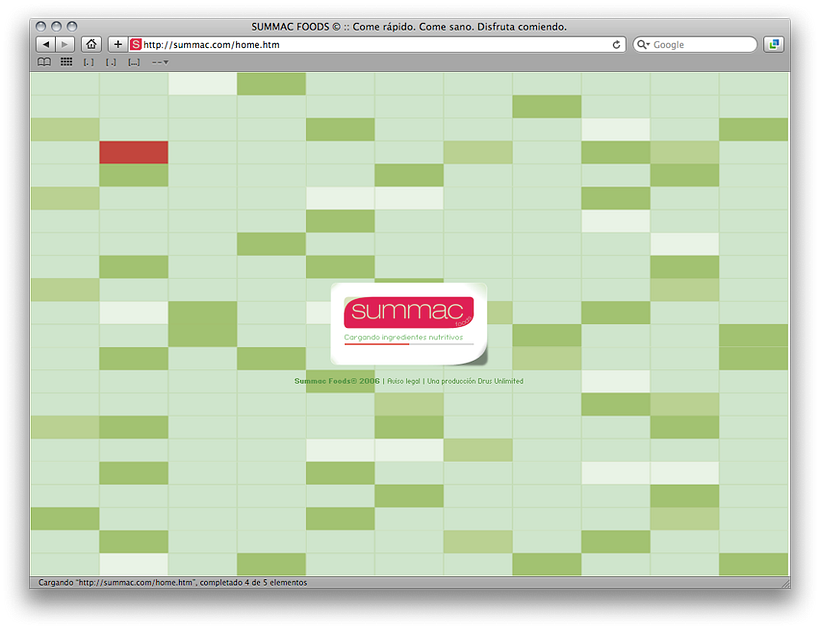Open the first [.] bookmark
Screen dimensions: 820x629
tap(88, 62)
